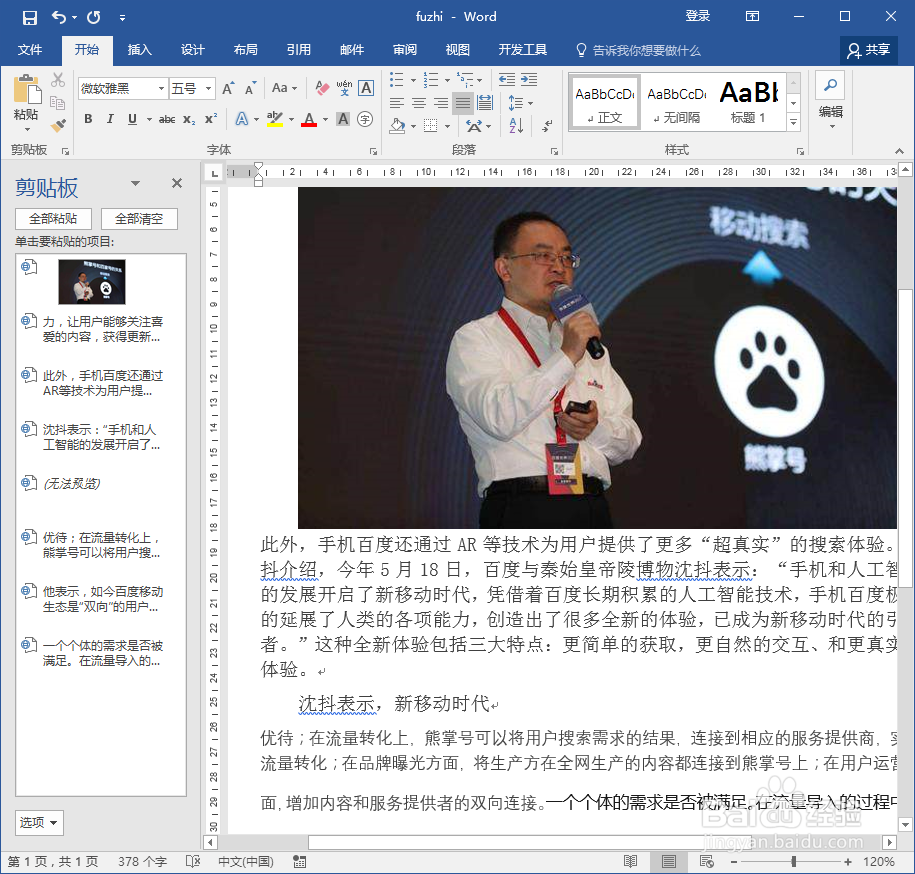Increase font size with A up icon
This screenshot has height=874, width=915.
click(228, 89)
